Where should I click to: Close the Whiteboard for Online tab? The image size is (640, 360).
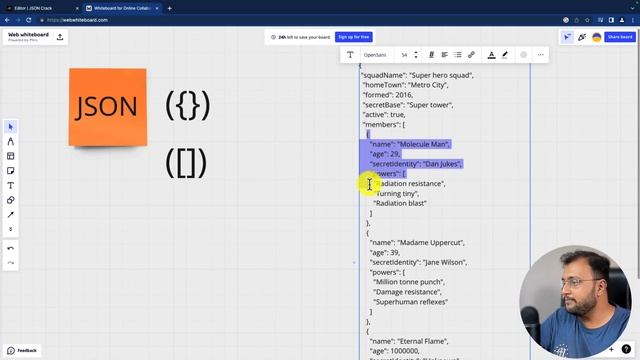pyautogui.click(x=157, y=8)
